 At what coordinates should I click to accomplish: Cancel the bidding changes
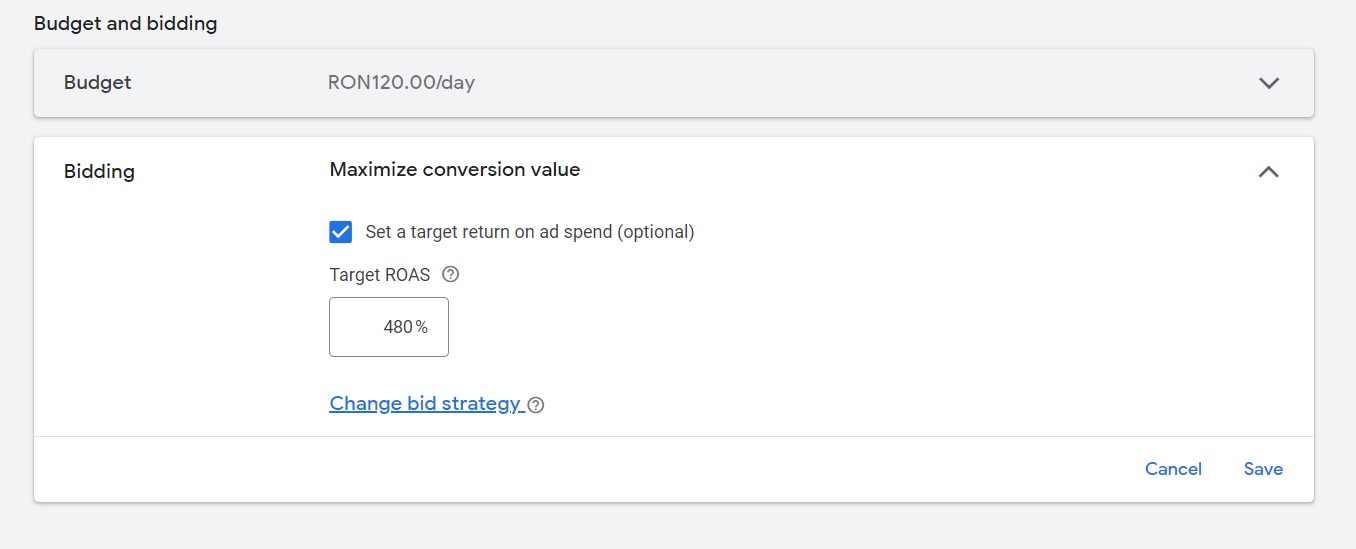[1173, 469]
